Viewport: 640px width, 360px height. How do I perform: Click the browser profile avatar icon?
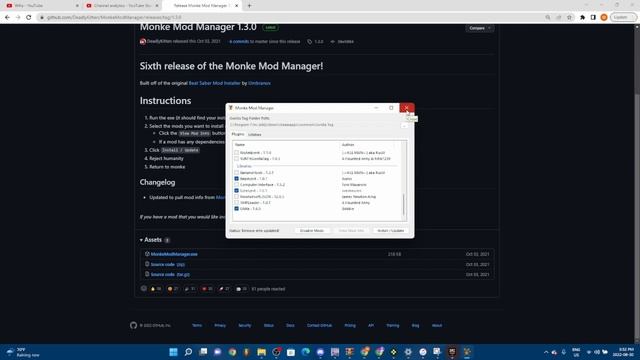(604, 18)
